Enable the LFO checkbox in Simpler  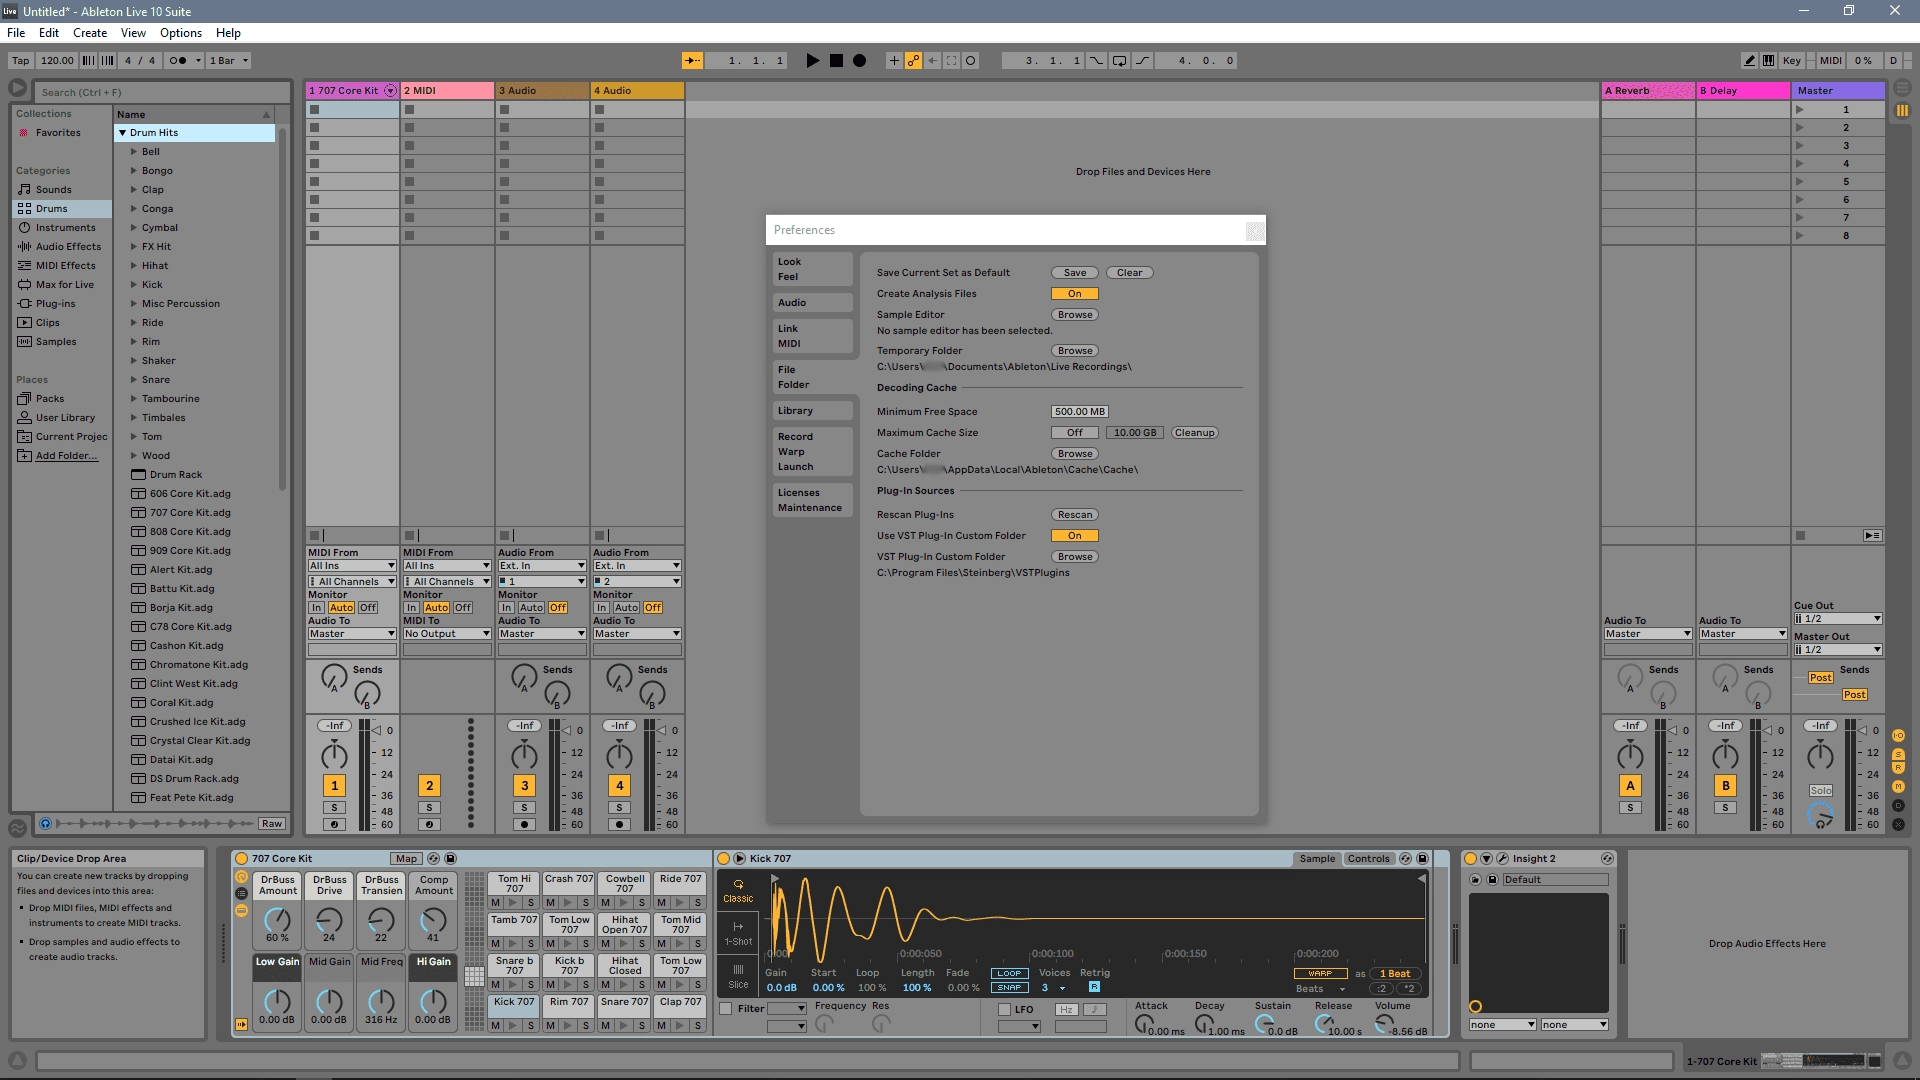(x=1004, y=1010)
